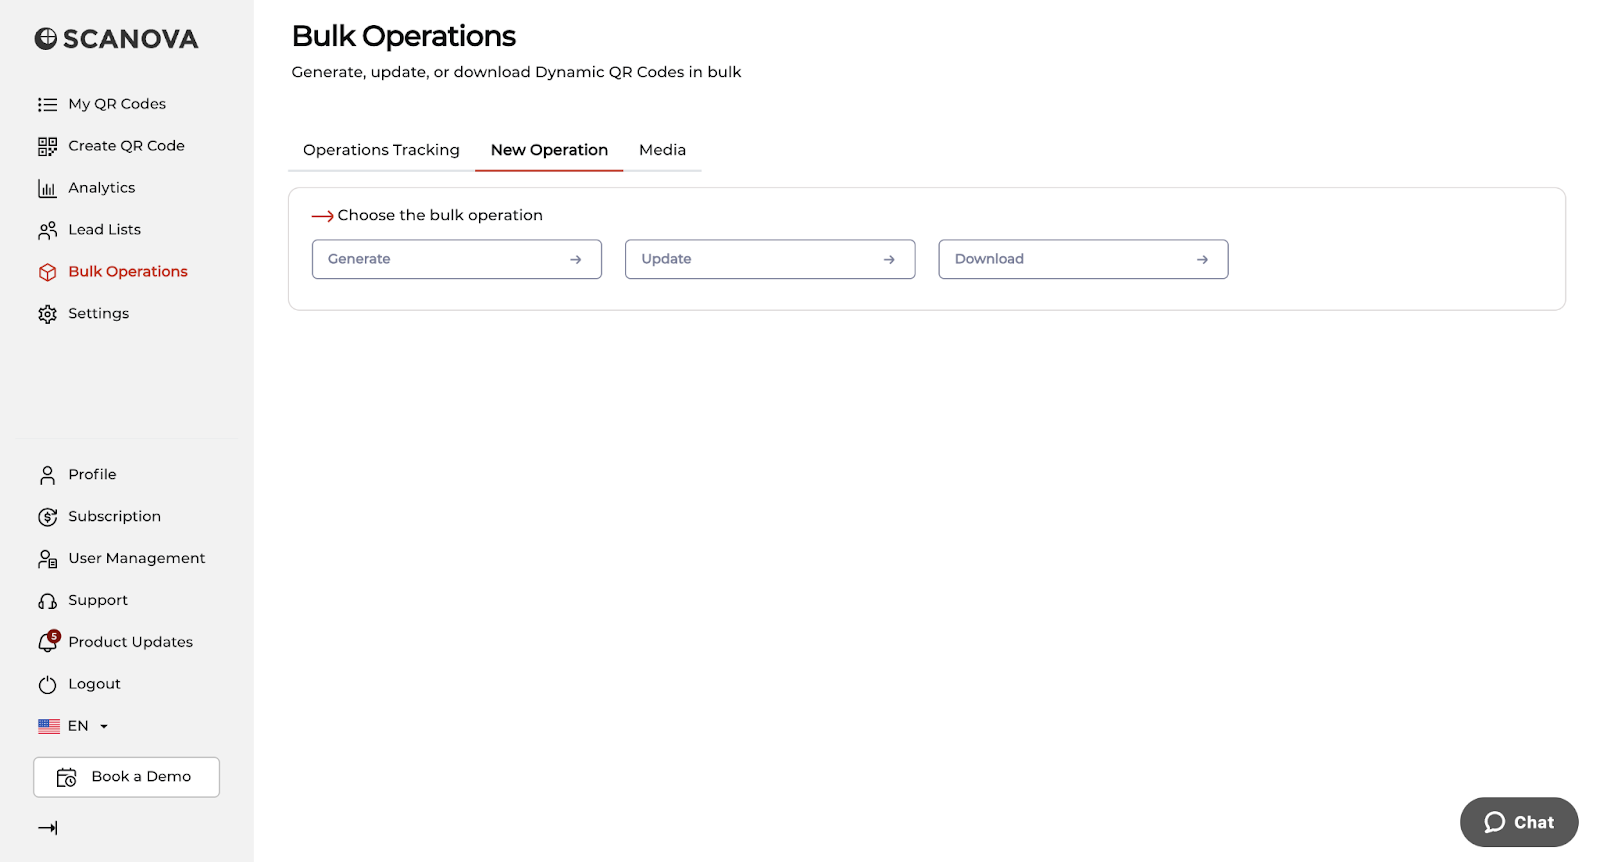Click the Settings gear icon

click(x=47, y=314)
